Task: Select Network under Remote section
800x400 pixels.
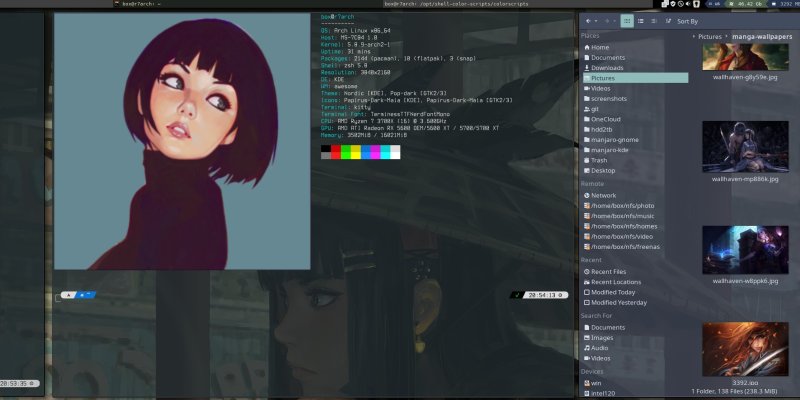Action: pyautogui.click(x=603, y=196)
